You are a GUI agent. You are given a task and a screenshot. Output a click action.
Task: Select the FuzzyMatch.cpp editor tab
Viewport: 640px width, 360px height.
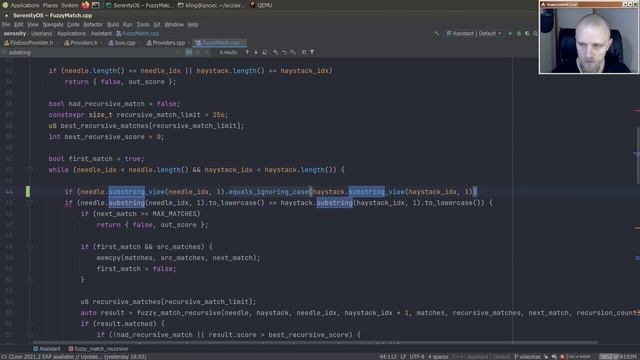click(220, 43)
